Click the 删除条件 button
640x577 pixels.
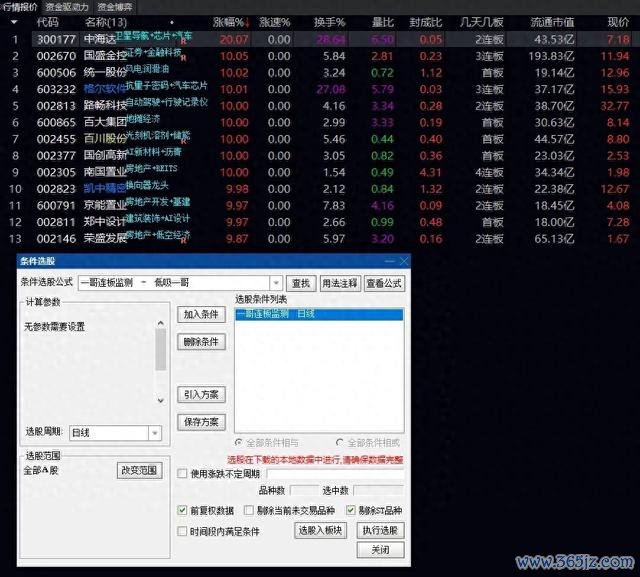click(x=201, y=342)
